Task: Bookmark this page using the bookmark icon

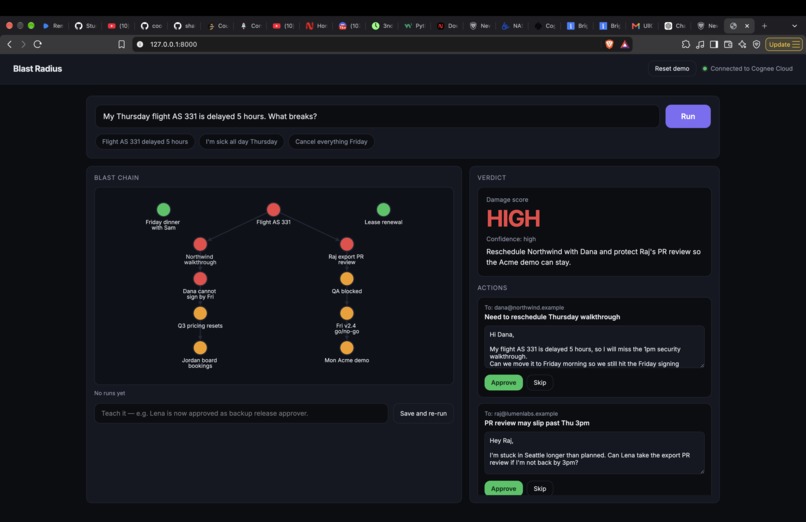Action: [121, 44]
